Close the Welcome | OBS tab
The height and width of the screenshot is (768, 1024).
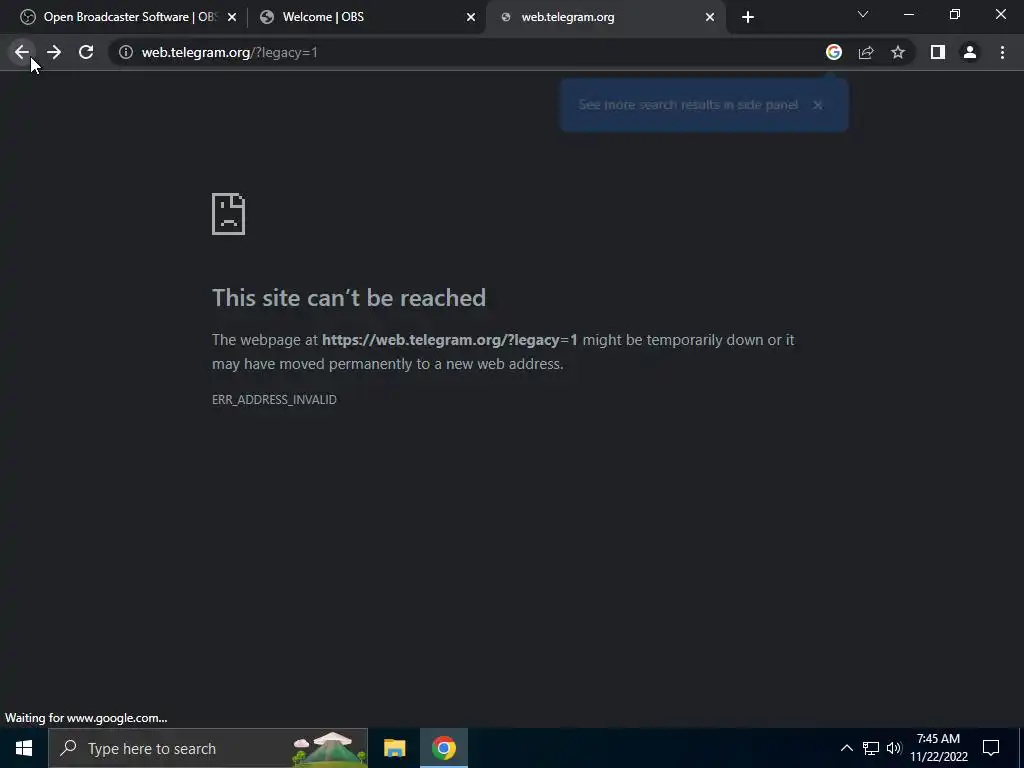pos(471,17)
